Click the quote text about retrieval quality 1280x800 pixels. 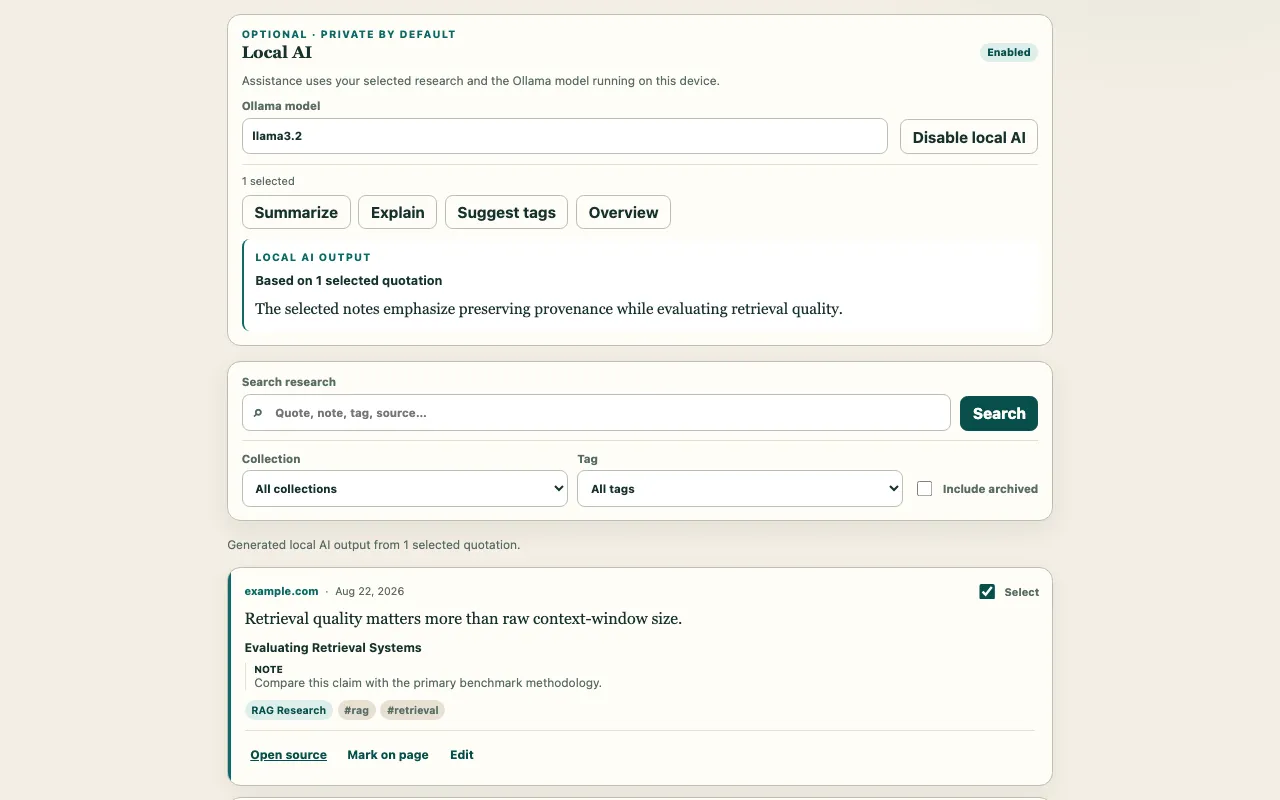point(463,618)
